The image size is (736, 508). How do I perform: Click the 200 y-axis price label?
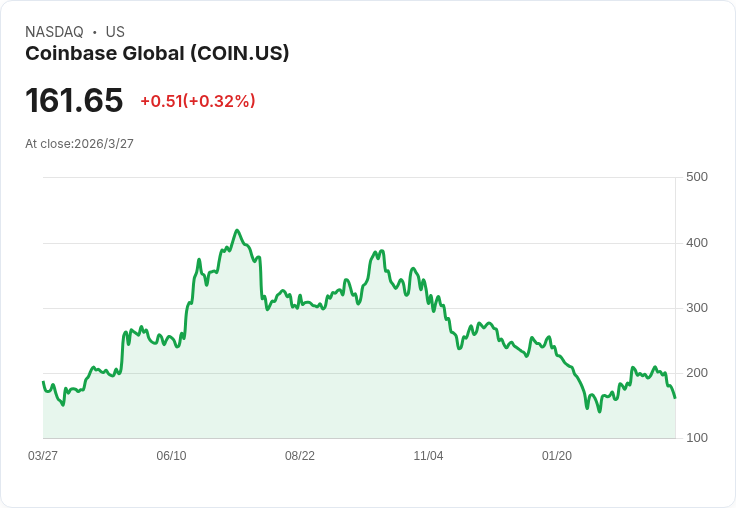pyautogui.click(x=697, y=372)
